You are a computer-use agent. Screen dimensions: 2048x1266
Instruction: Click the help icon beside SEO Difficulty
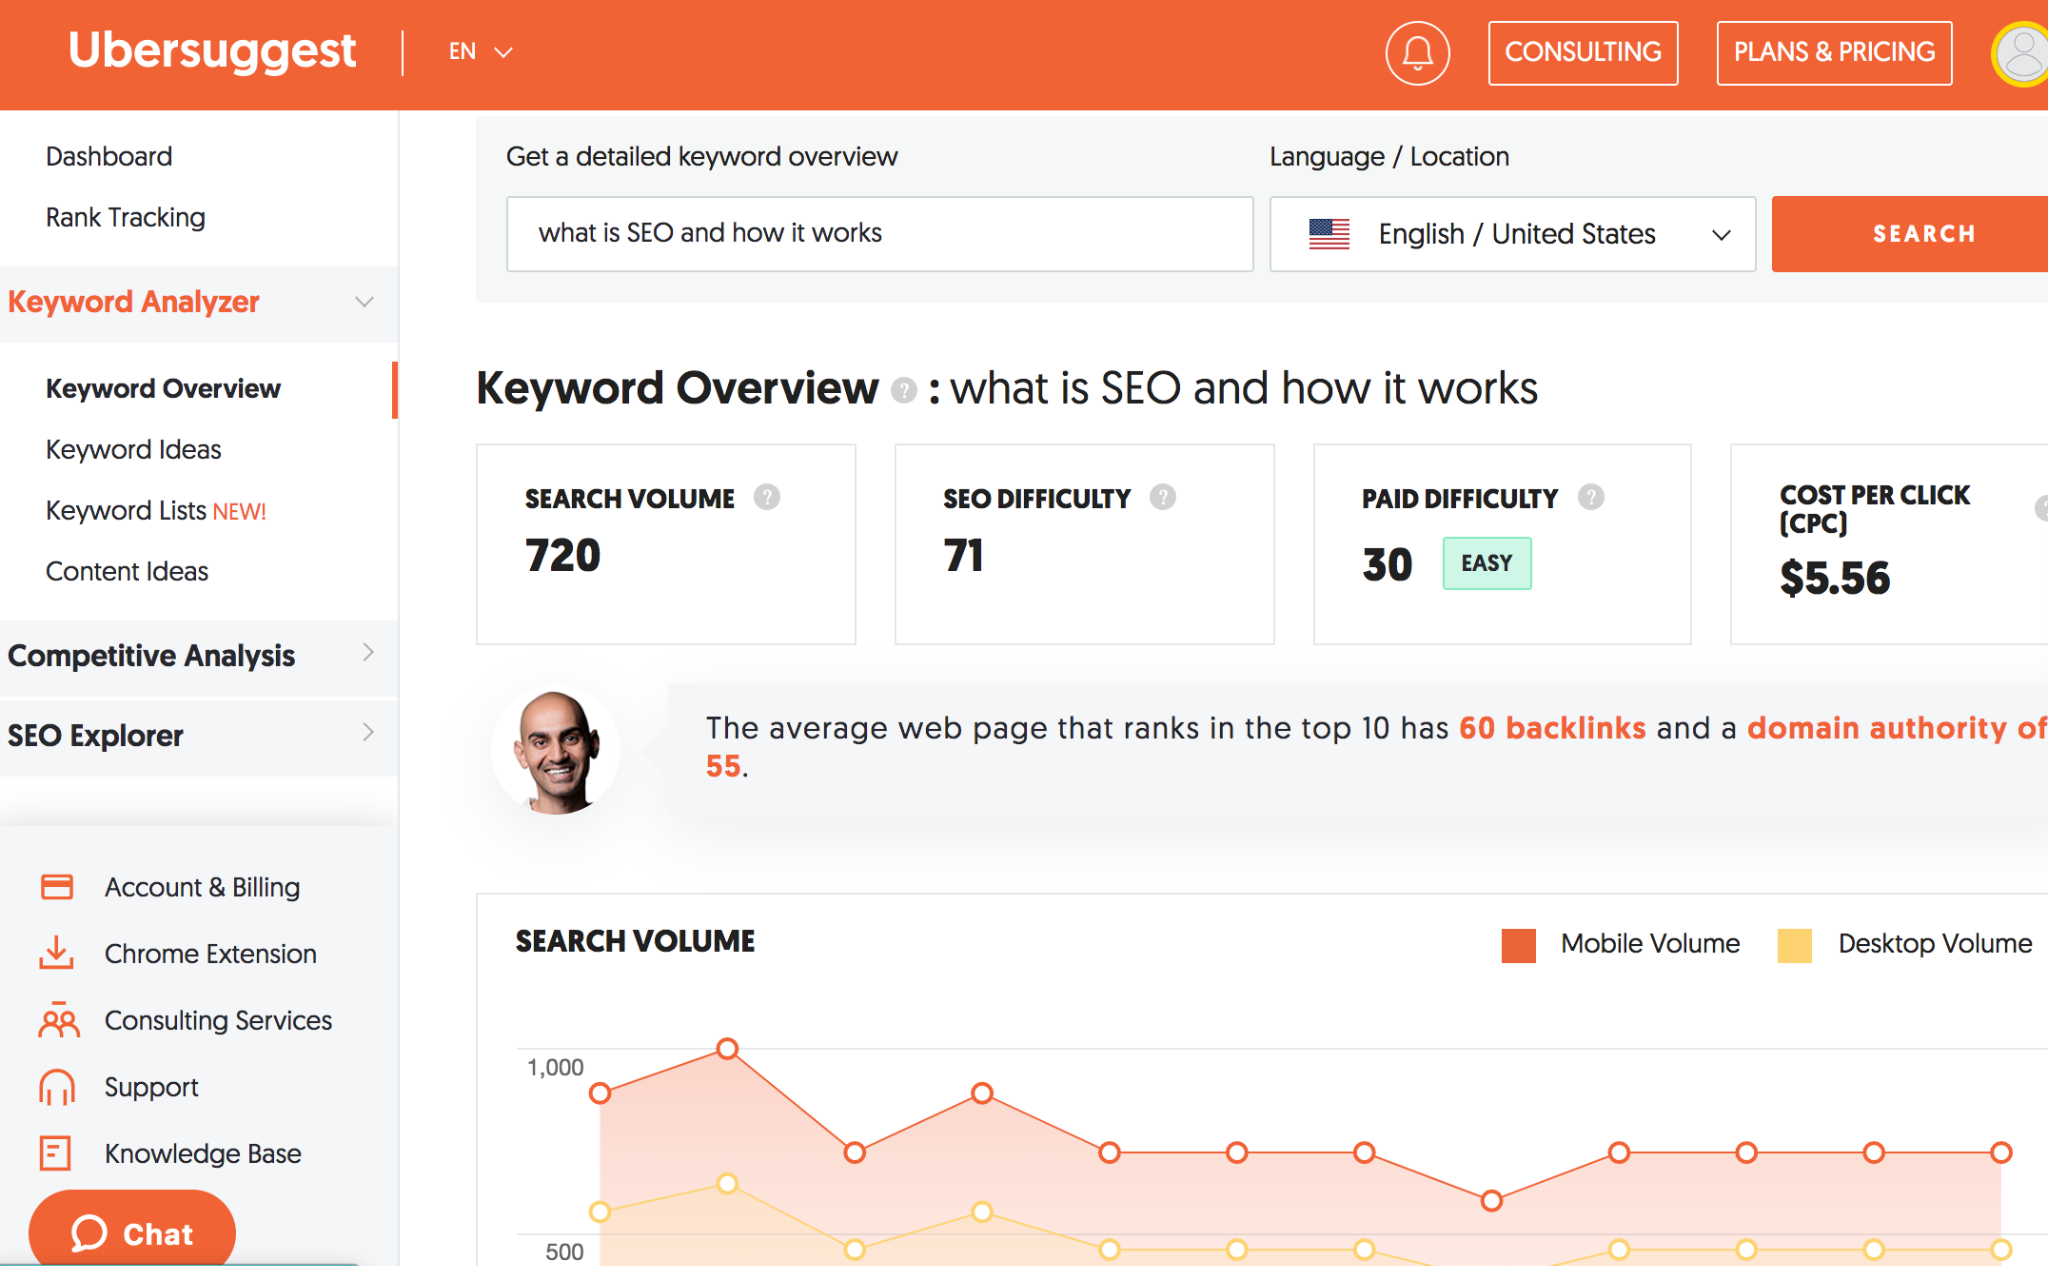coord(1163,497)
